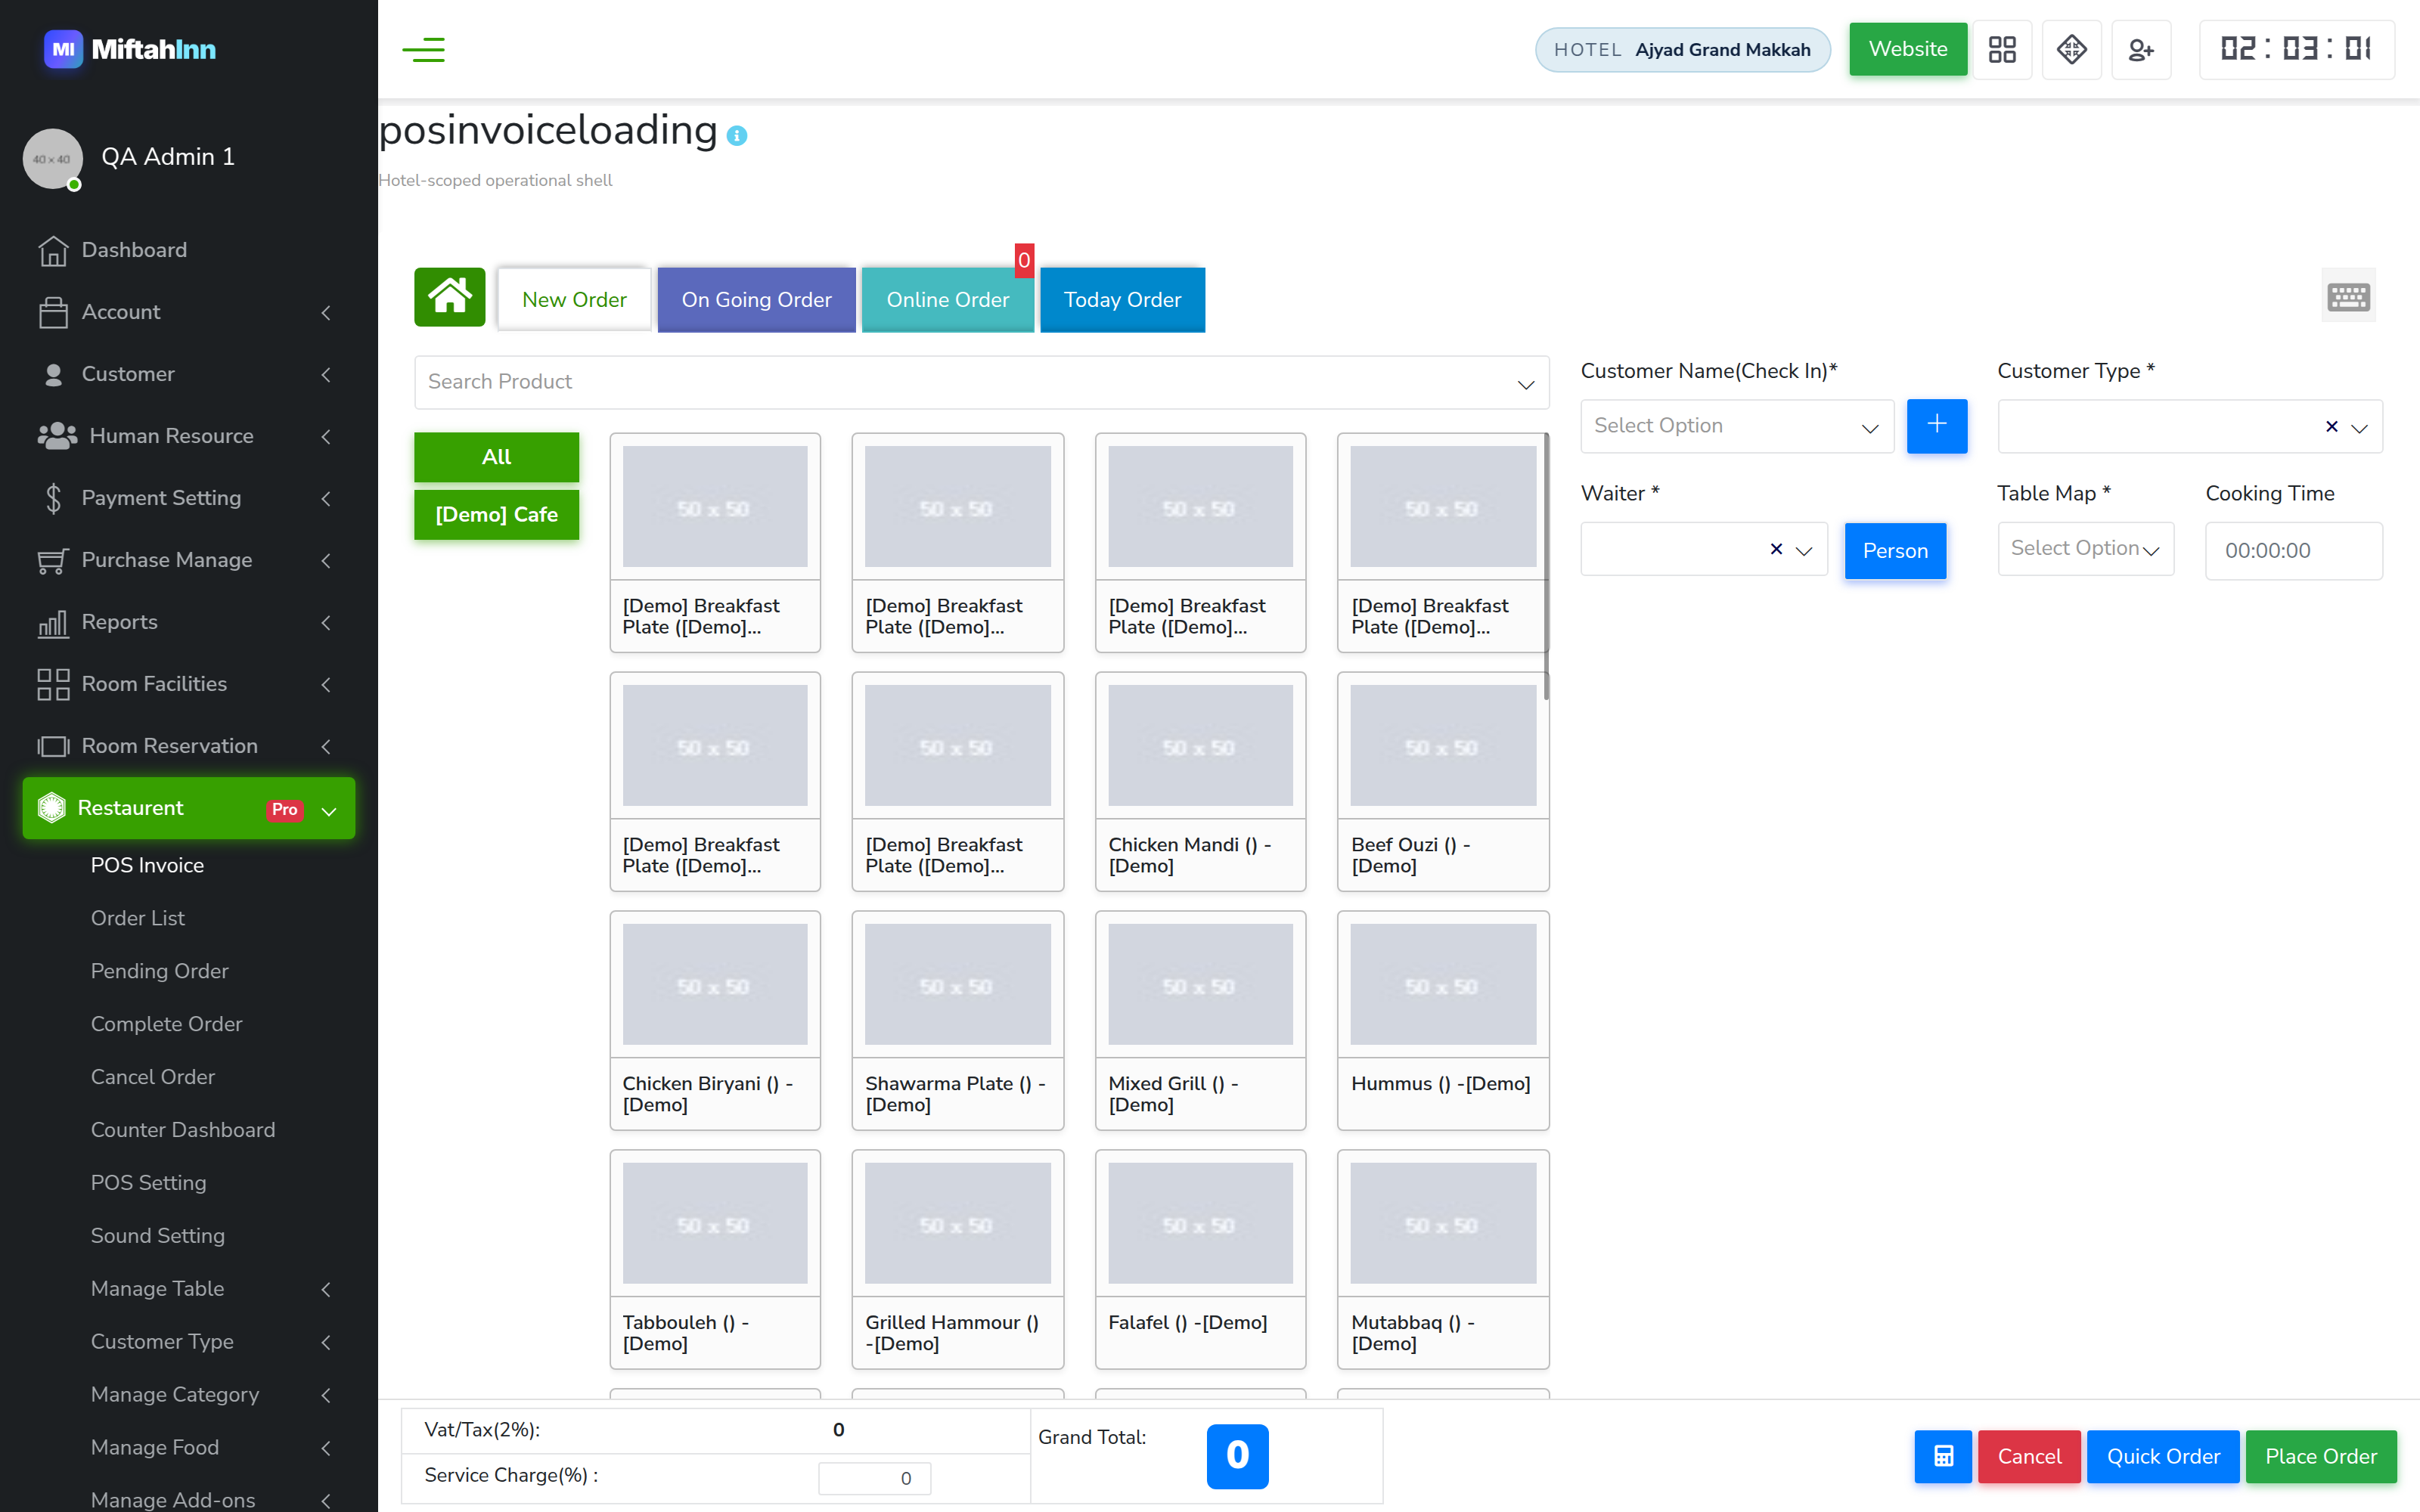Open POS Invoice in sidebar
2420x1512 pixels.
(x=147, y=865)
